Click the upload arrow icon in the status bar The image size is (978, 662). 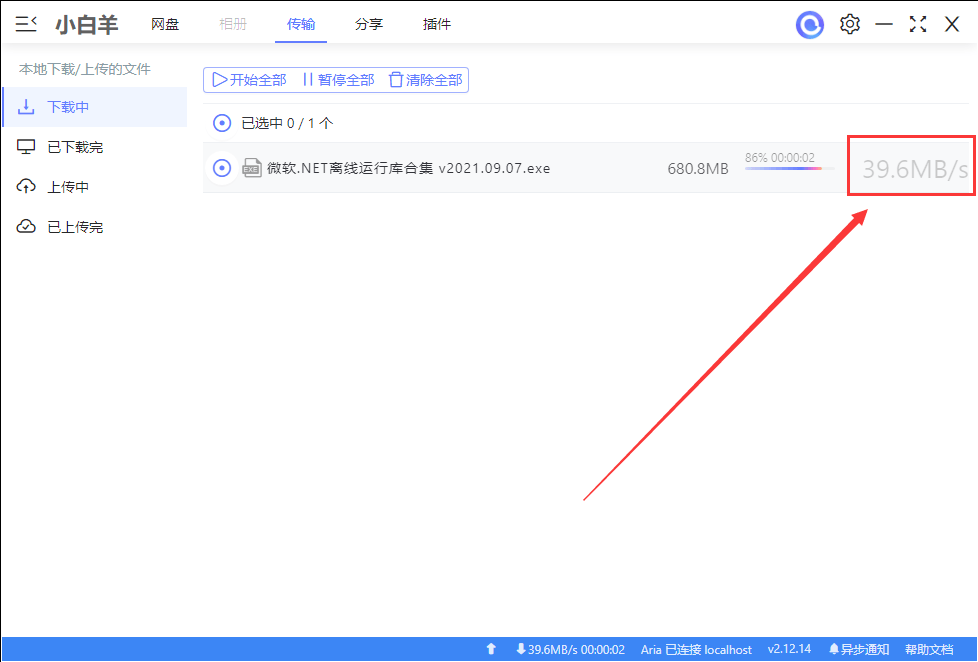click(x=491, y=649)
